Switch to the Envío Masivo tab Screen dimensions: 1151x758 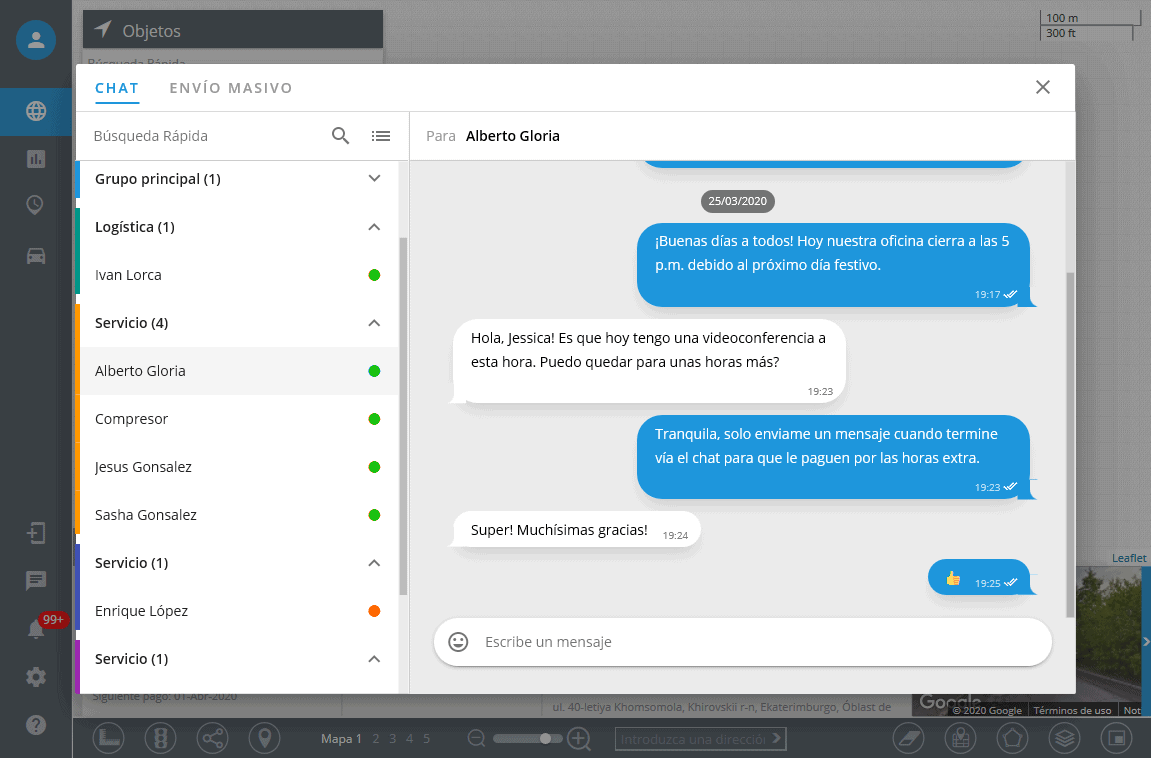(x=231, y=88)
